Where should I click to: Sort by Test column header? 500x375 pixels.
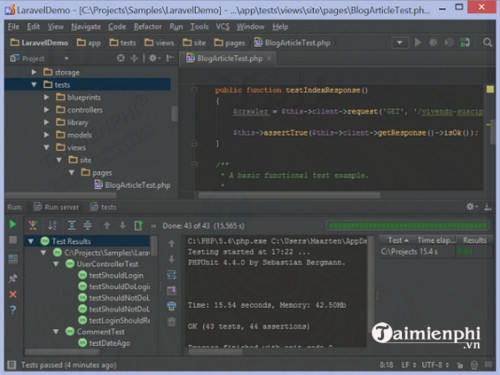[x=398, y=240]
